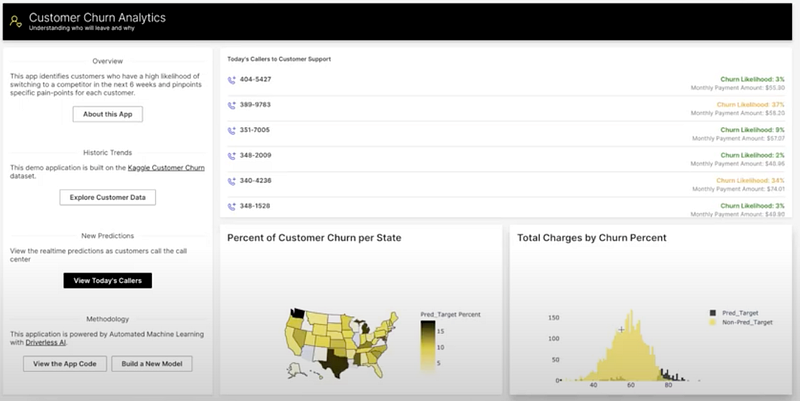Click the View Today's Callers button
The height and width of the screenshot is (401, 800).
click(x=108, y=281)
